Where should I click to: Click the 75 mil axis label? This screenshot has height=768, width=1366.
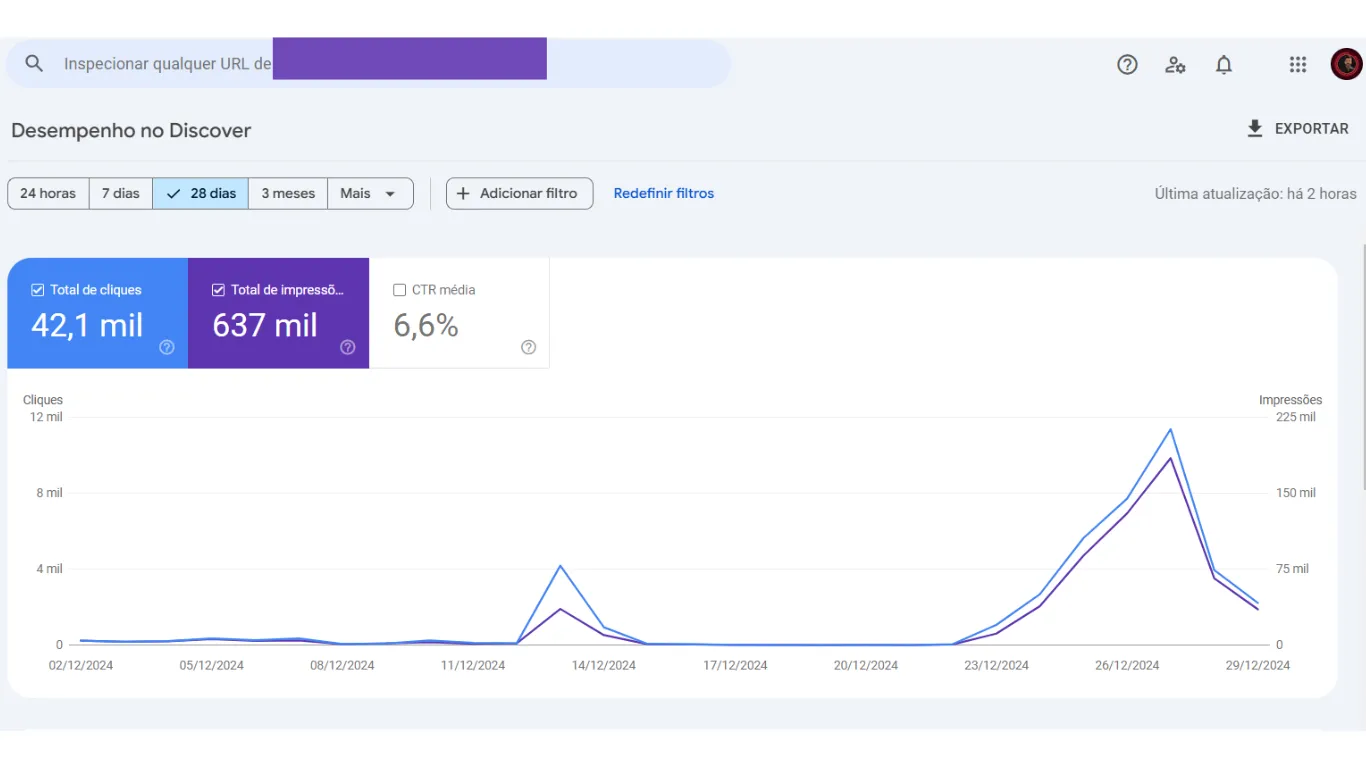(1293, 569)
